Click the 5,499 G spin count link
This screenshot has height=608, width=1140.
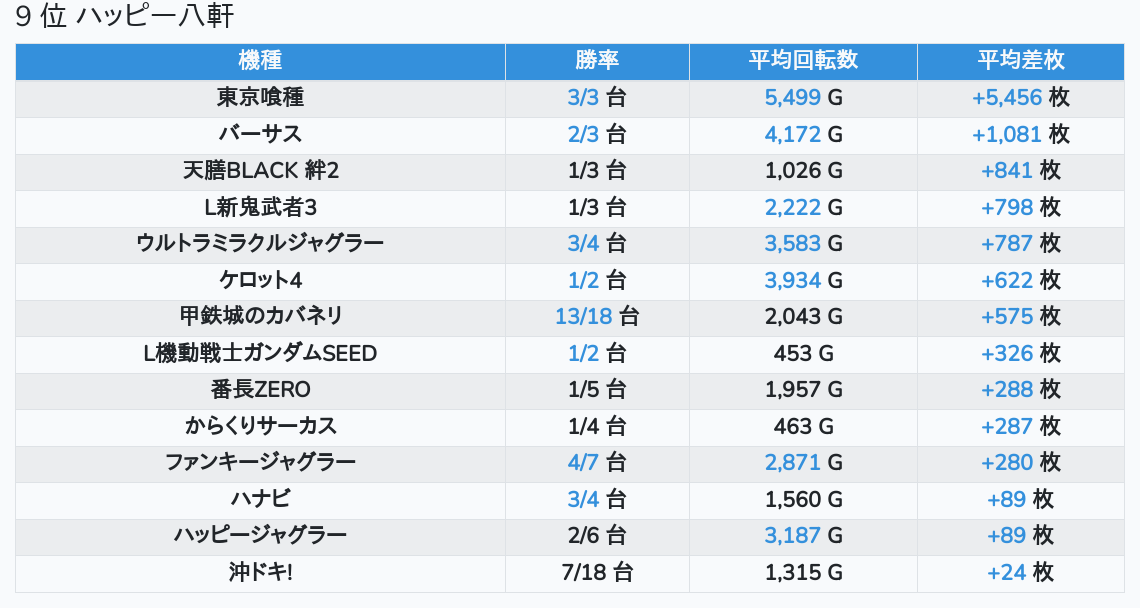(793, 98)
